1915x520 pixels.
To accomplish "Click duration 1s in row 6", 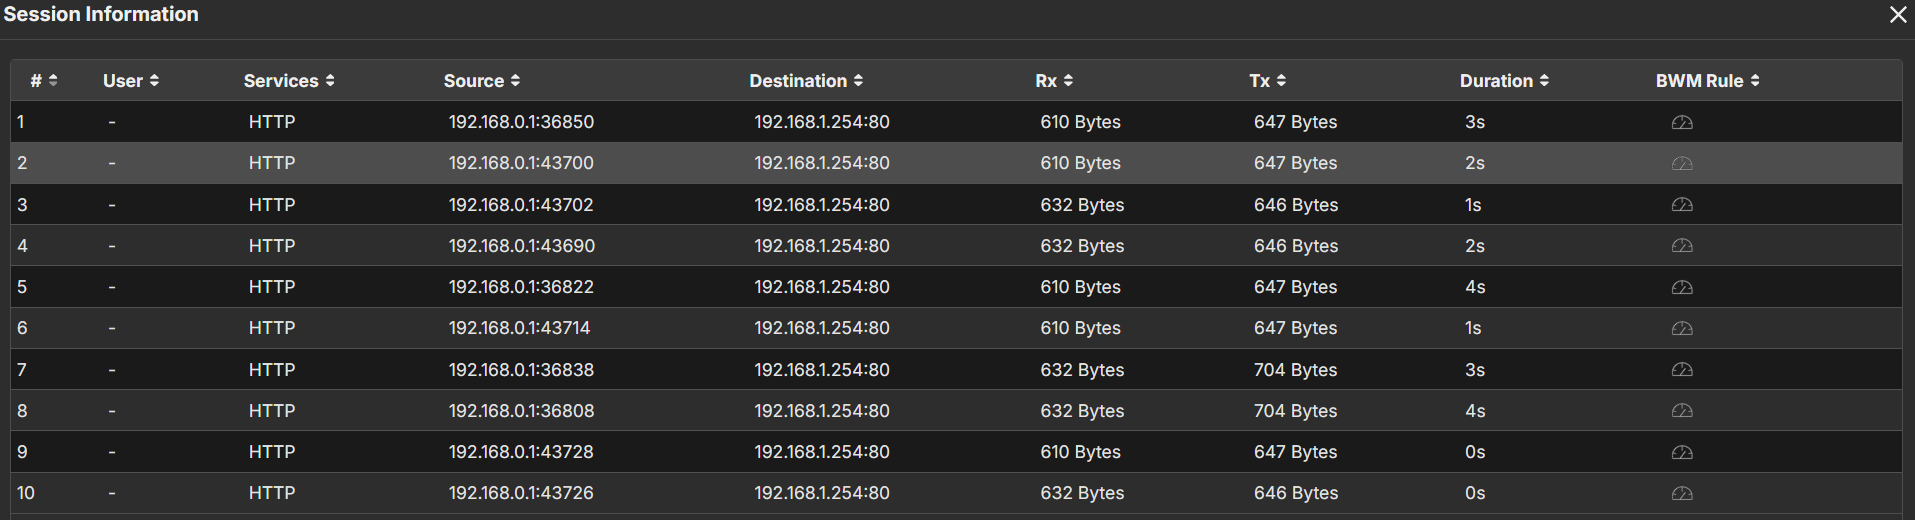I will coord(1473,328).
